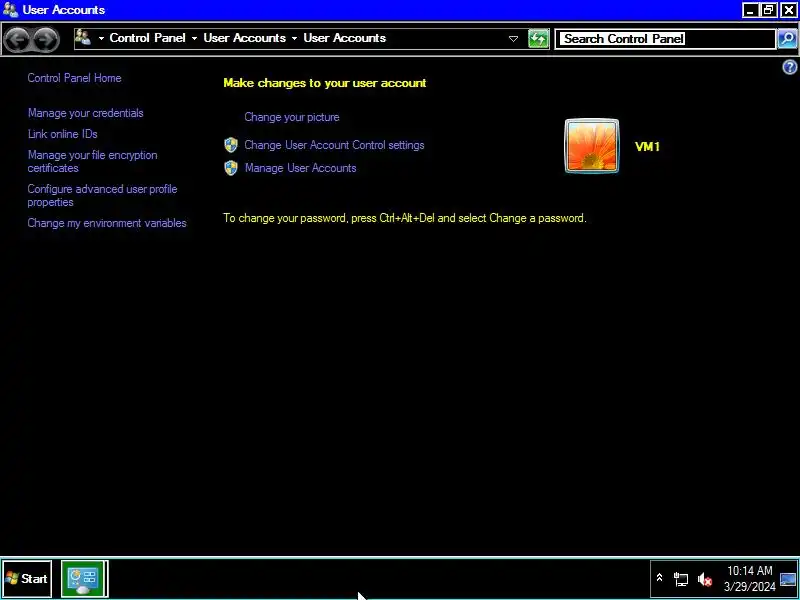
Task: Restore down the User Accounts window
Action: coord(768,10)
